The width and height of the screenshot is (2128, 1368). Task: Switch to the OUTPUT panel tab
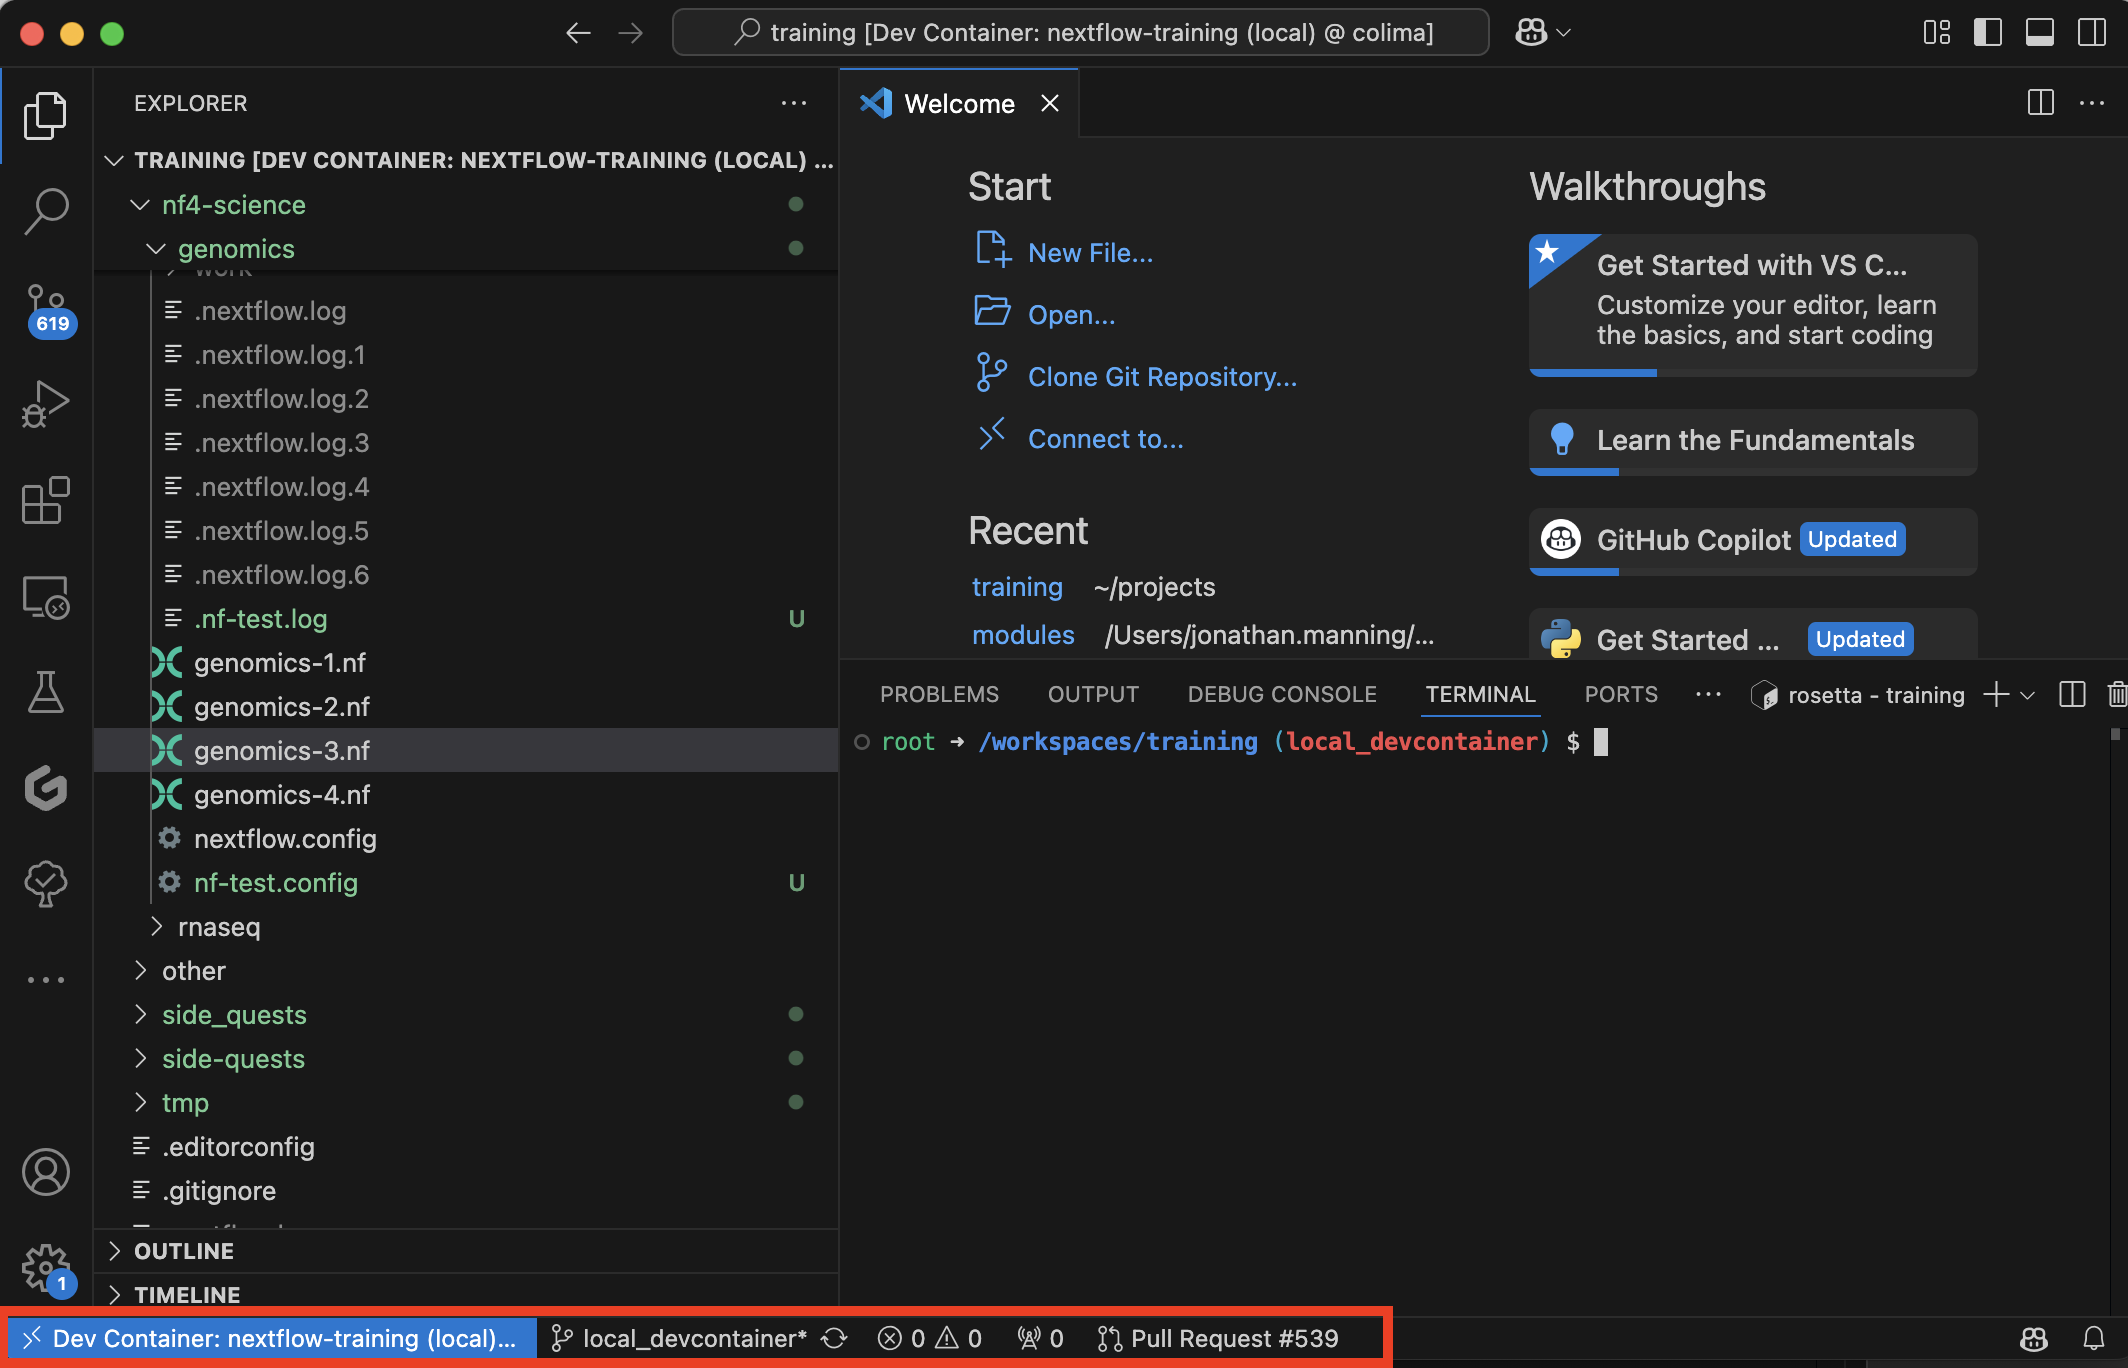(x=1093, y=695)
